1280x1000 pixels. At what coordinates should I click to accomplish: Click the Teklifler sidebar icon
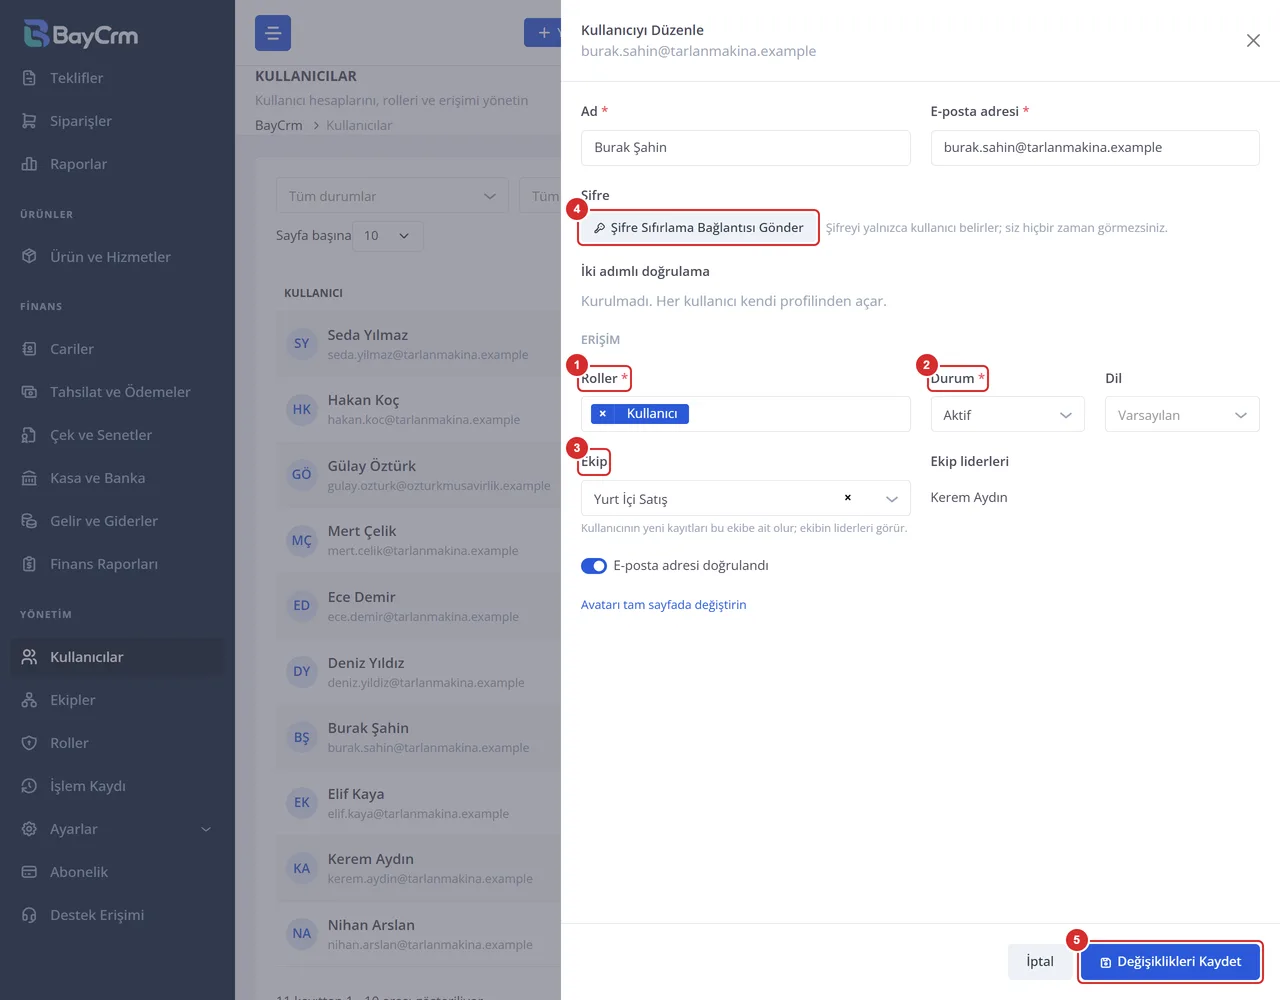pyautogui.click(x=29, y=78)
